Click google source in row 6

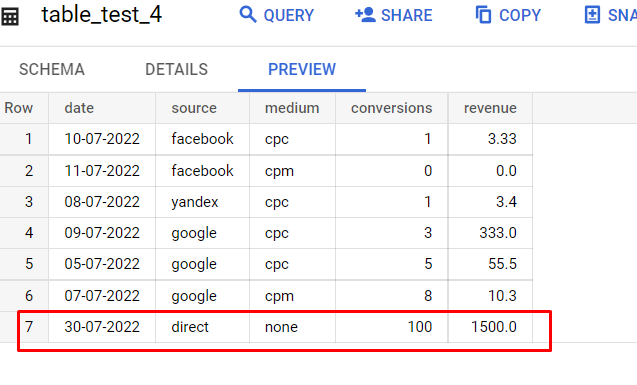(x=194, y=296)
